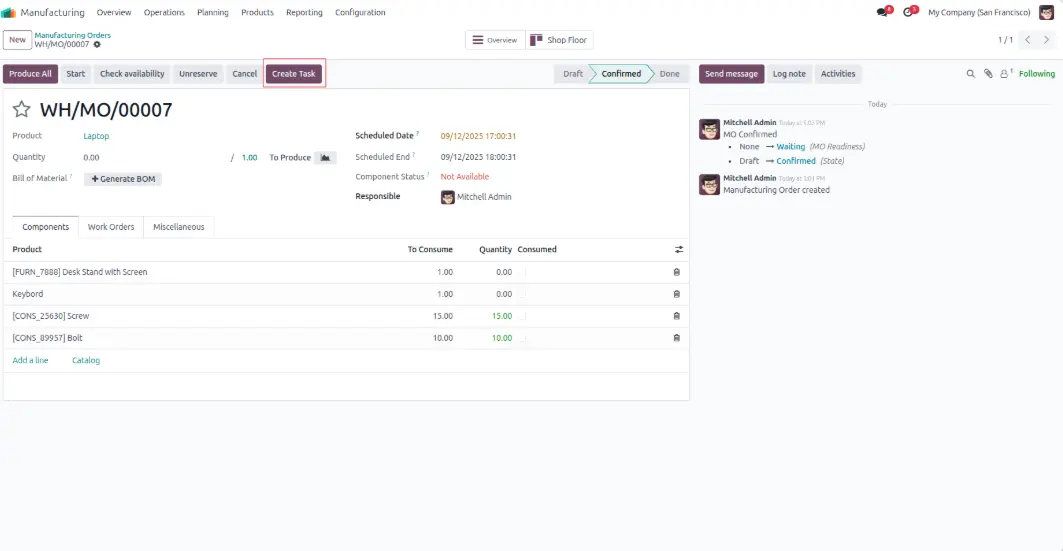Open attachments via paperclip icon
Viewport: 1063px width, 551px height.
pos(988,74)
